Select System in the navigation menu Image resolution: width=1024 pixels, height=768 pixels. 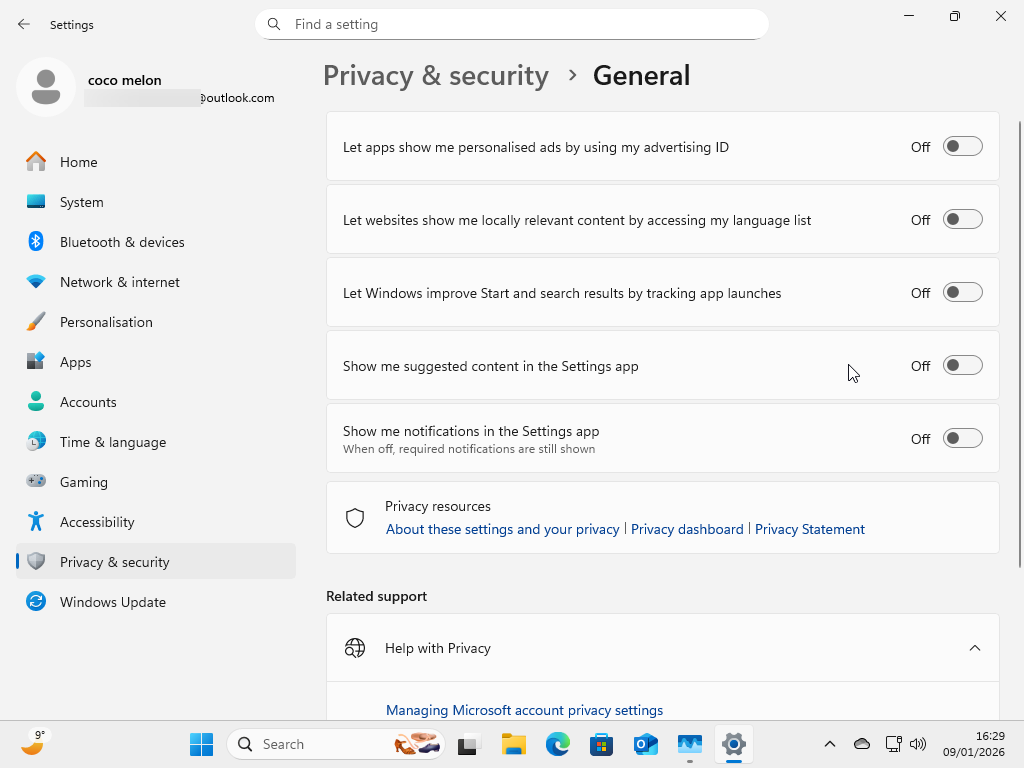(81, 202)
